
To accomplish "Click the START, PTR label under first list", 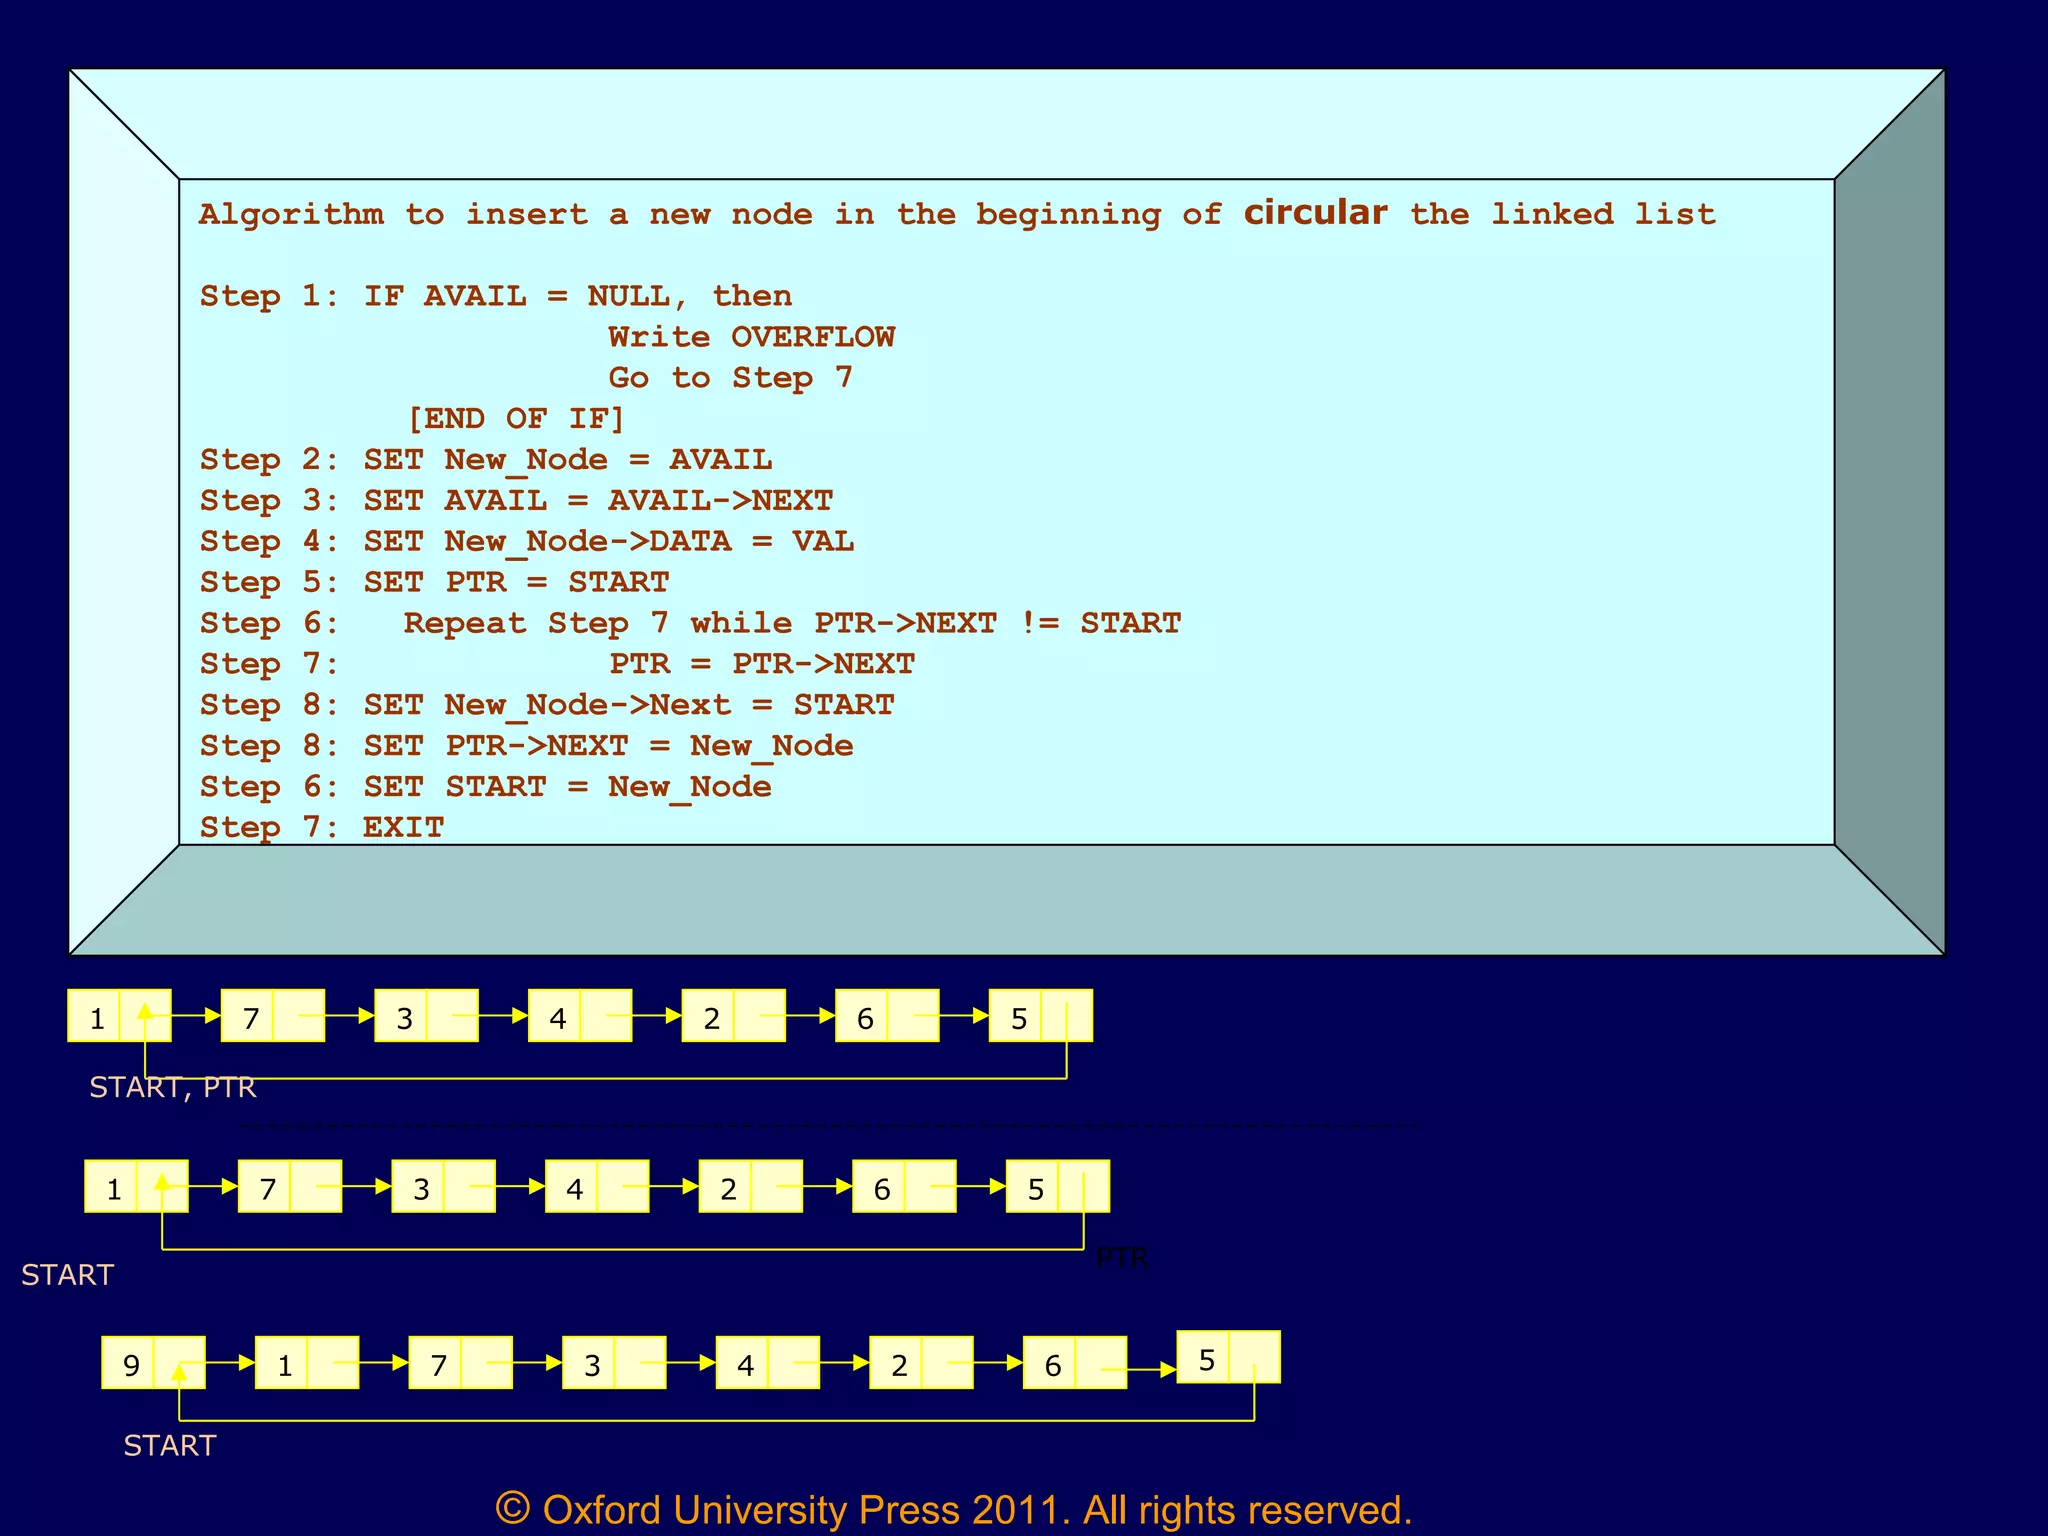I will 172,1087.
